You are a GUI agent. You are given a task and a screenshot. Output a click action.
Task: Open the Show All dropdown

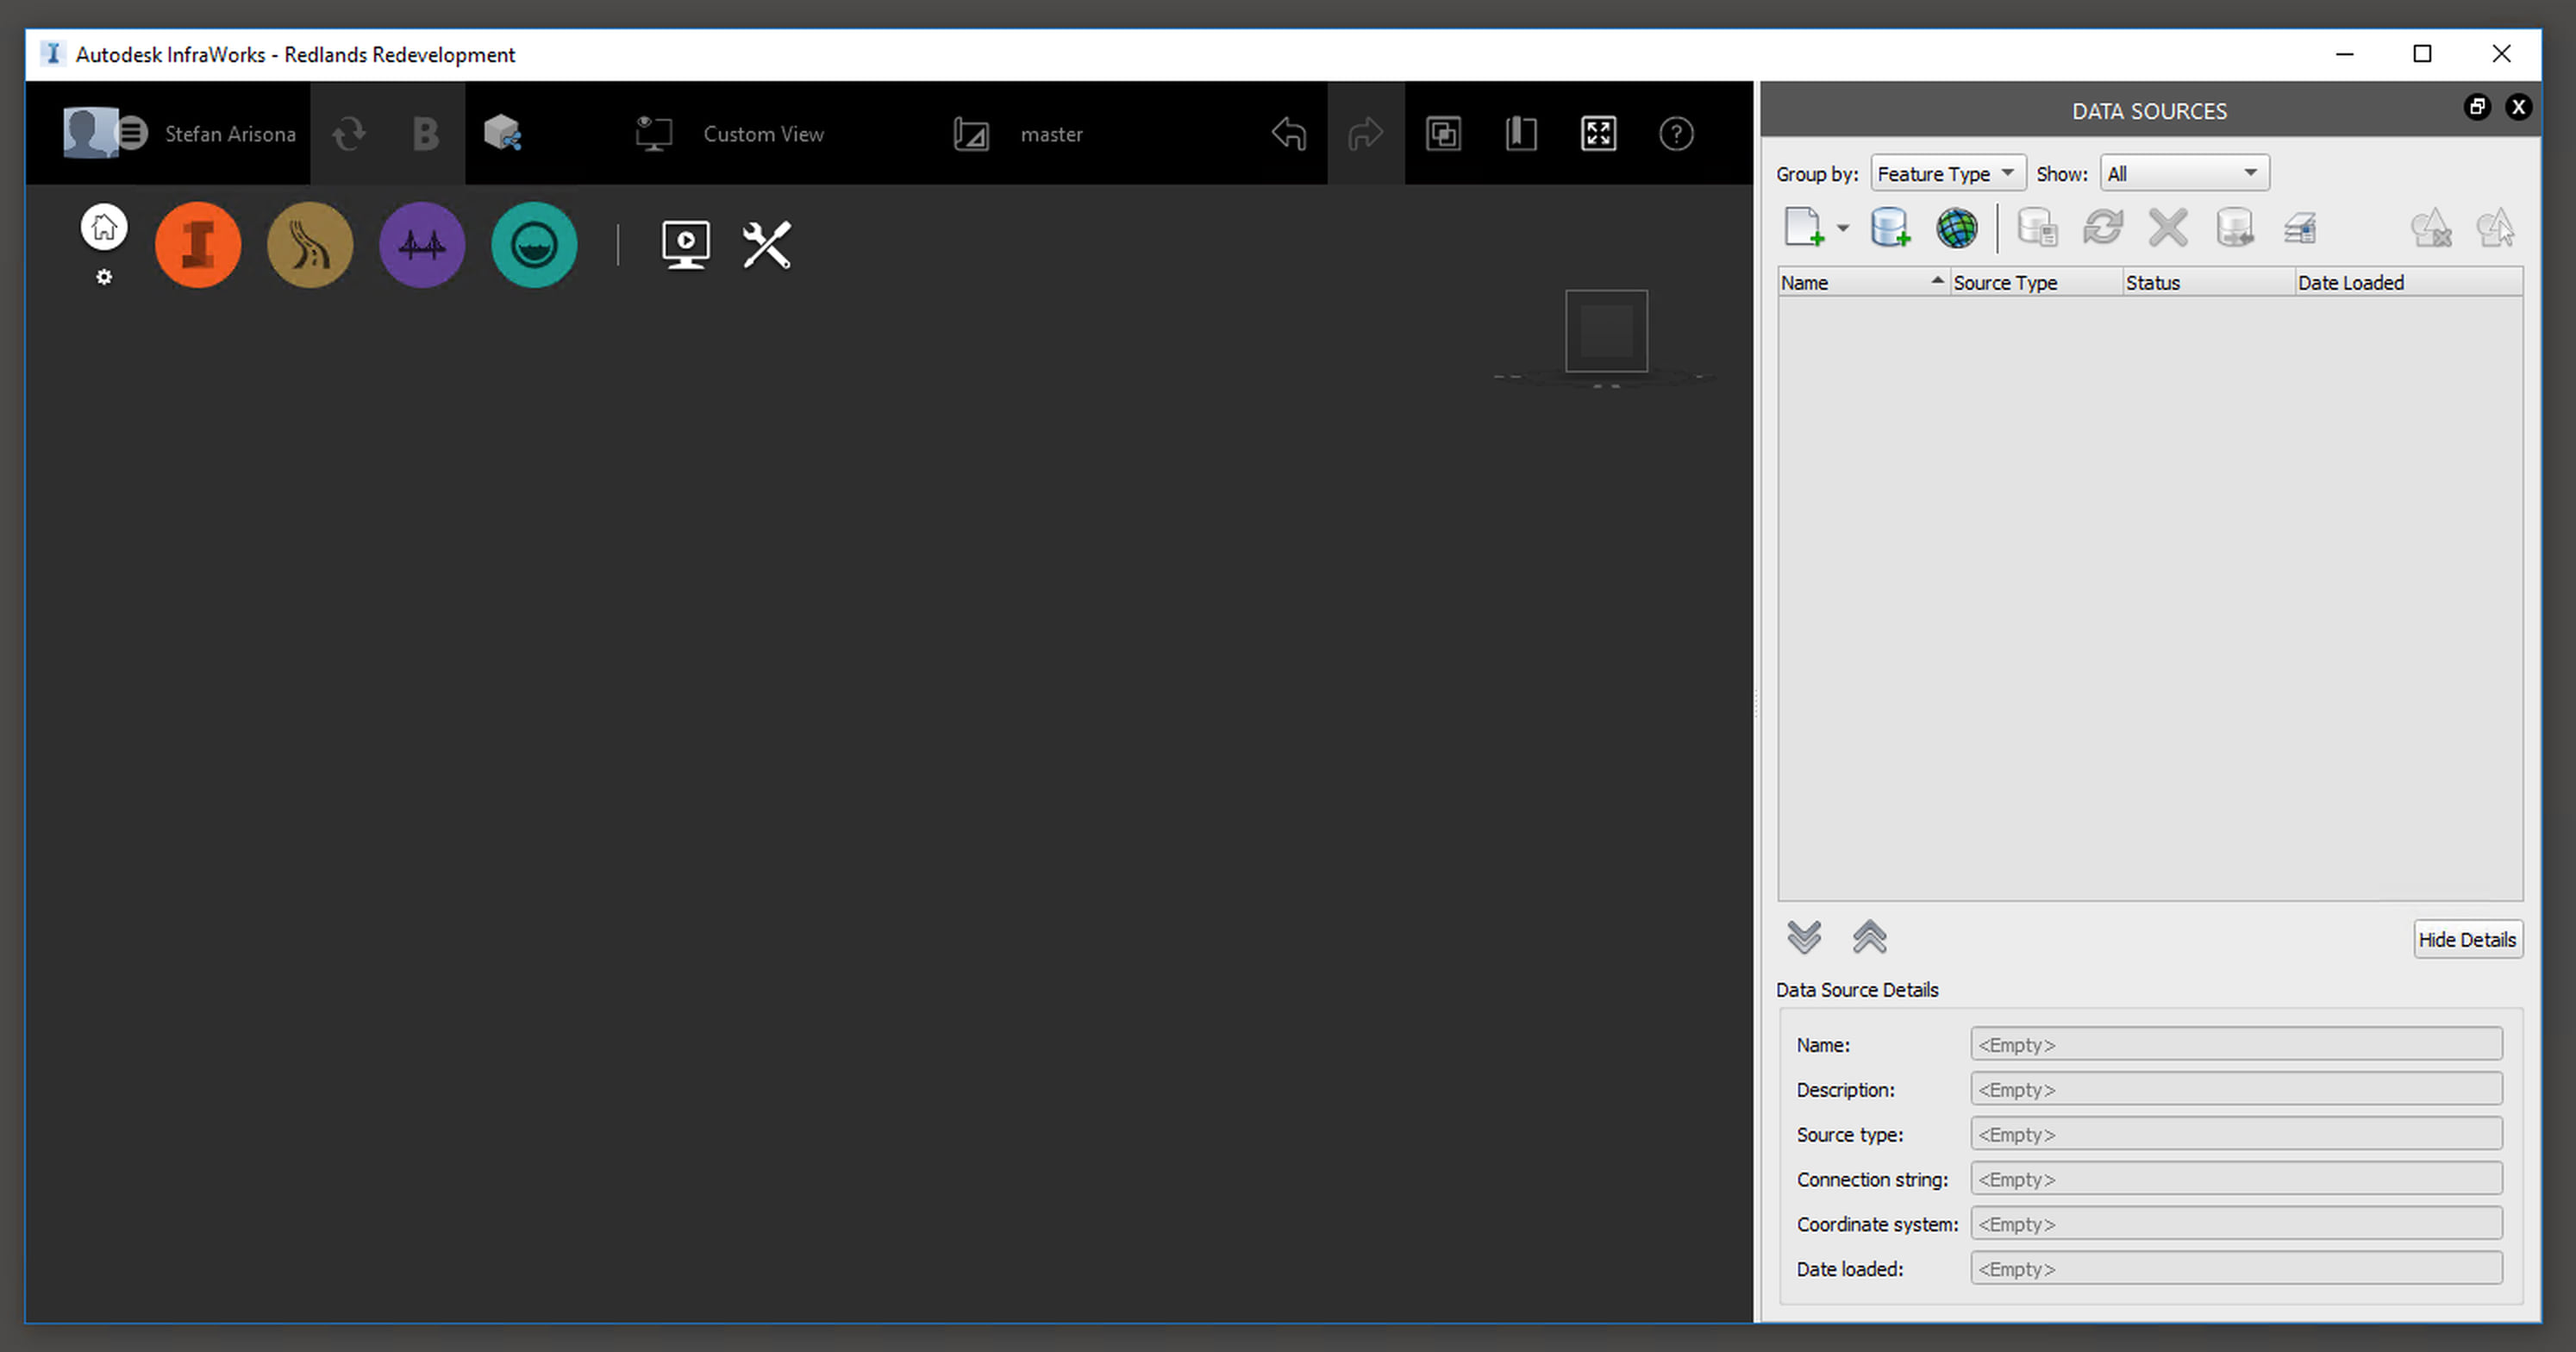tap(2183, 173)
